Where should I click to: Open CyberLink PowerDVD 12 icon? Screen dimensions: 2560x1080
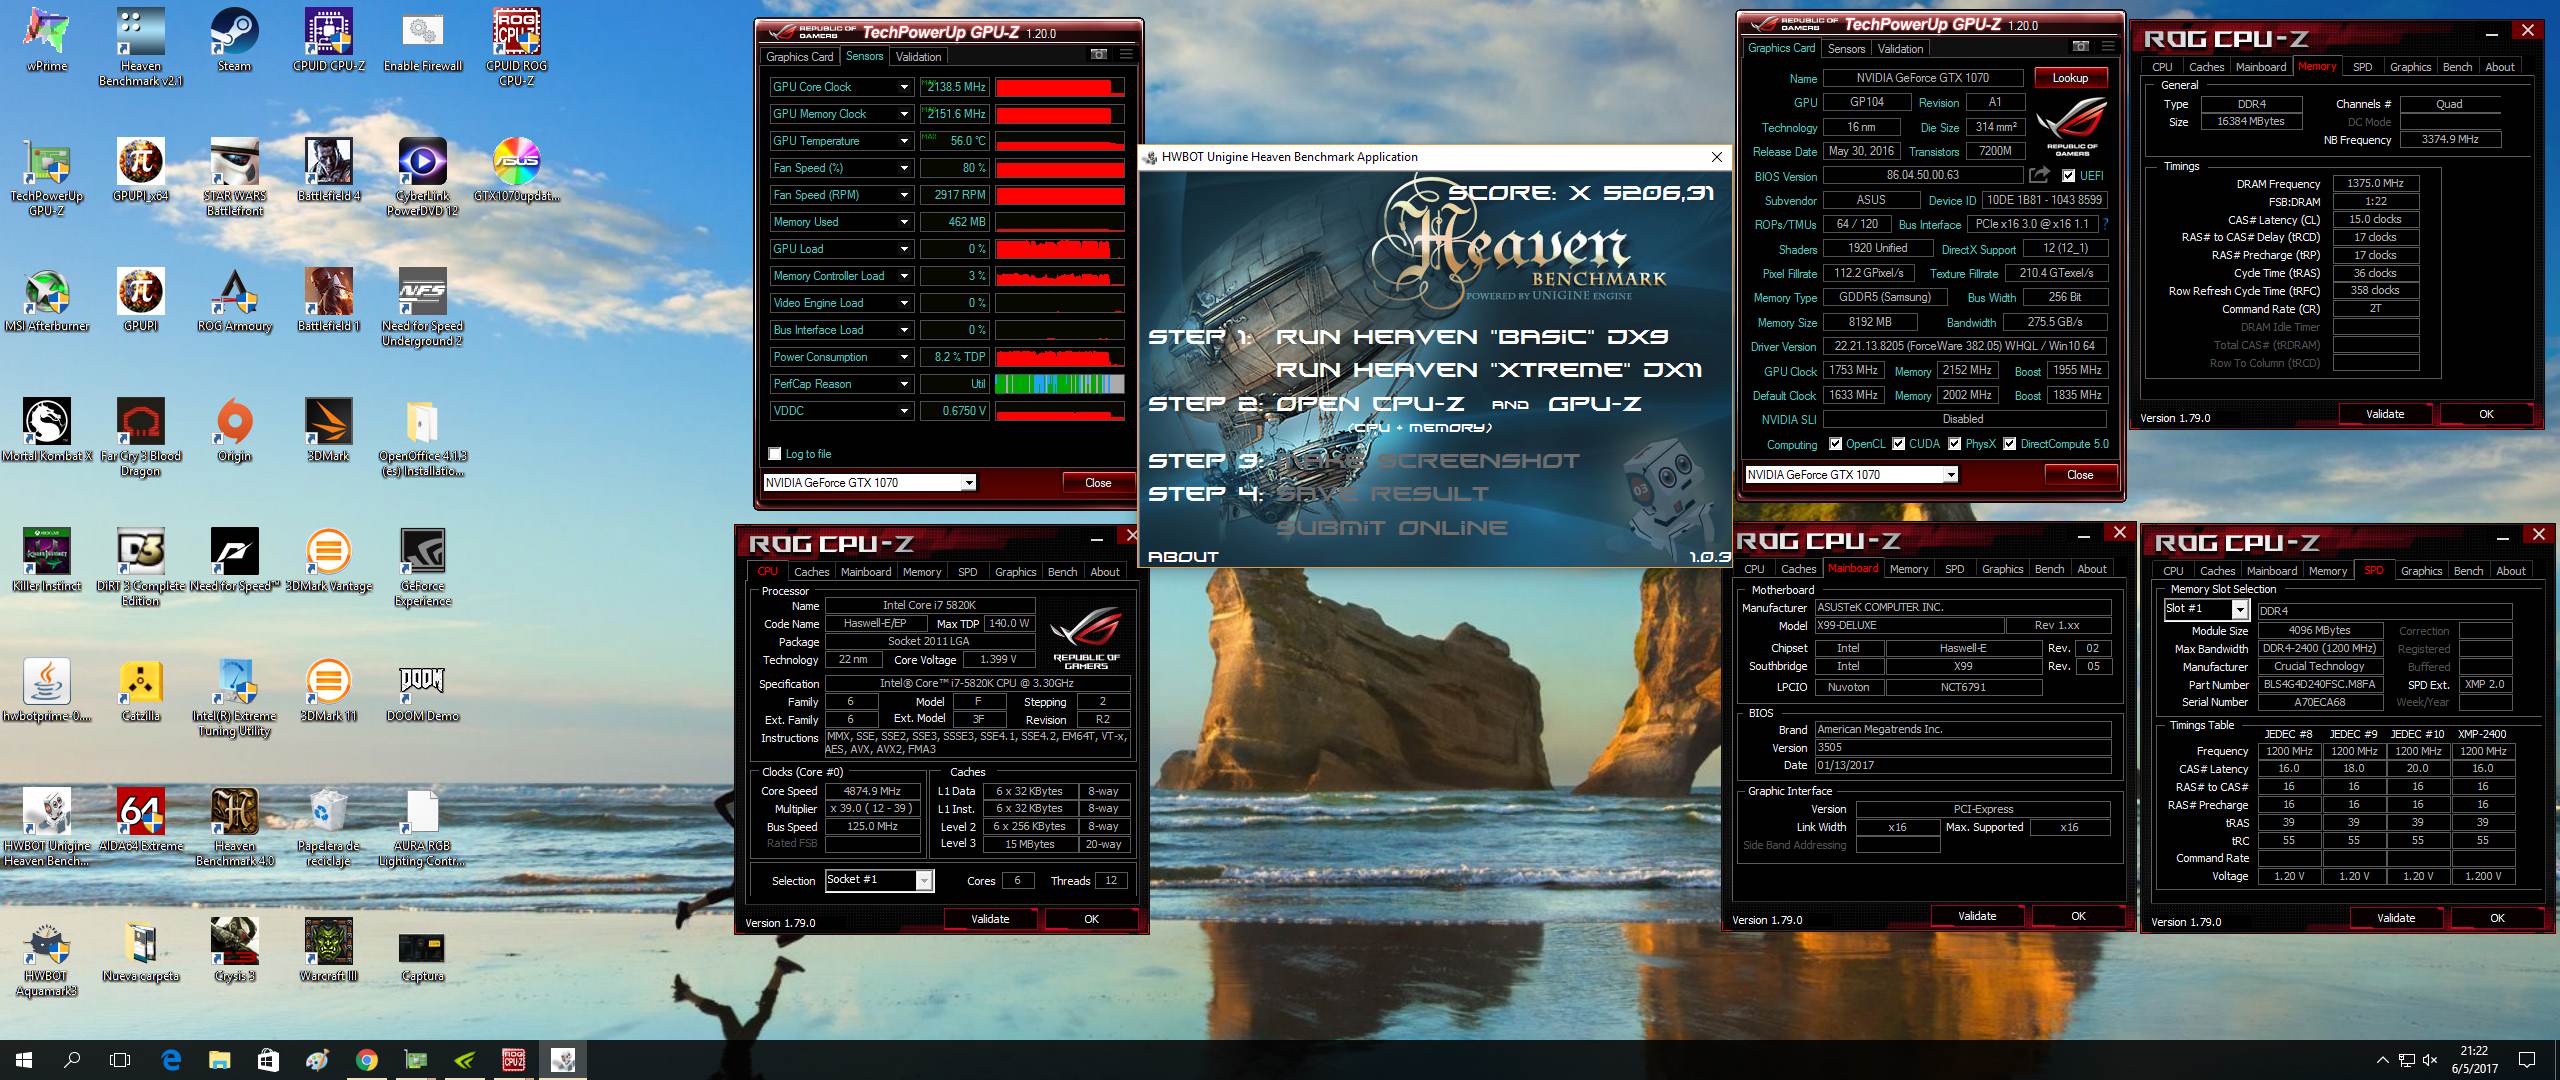point(423,177)
